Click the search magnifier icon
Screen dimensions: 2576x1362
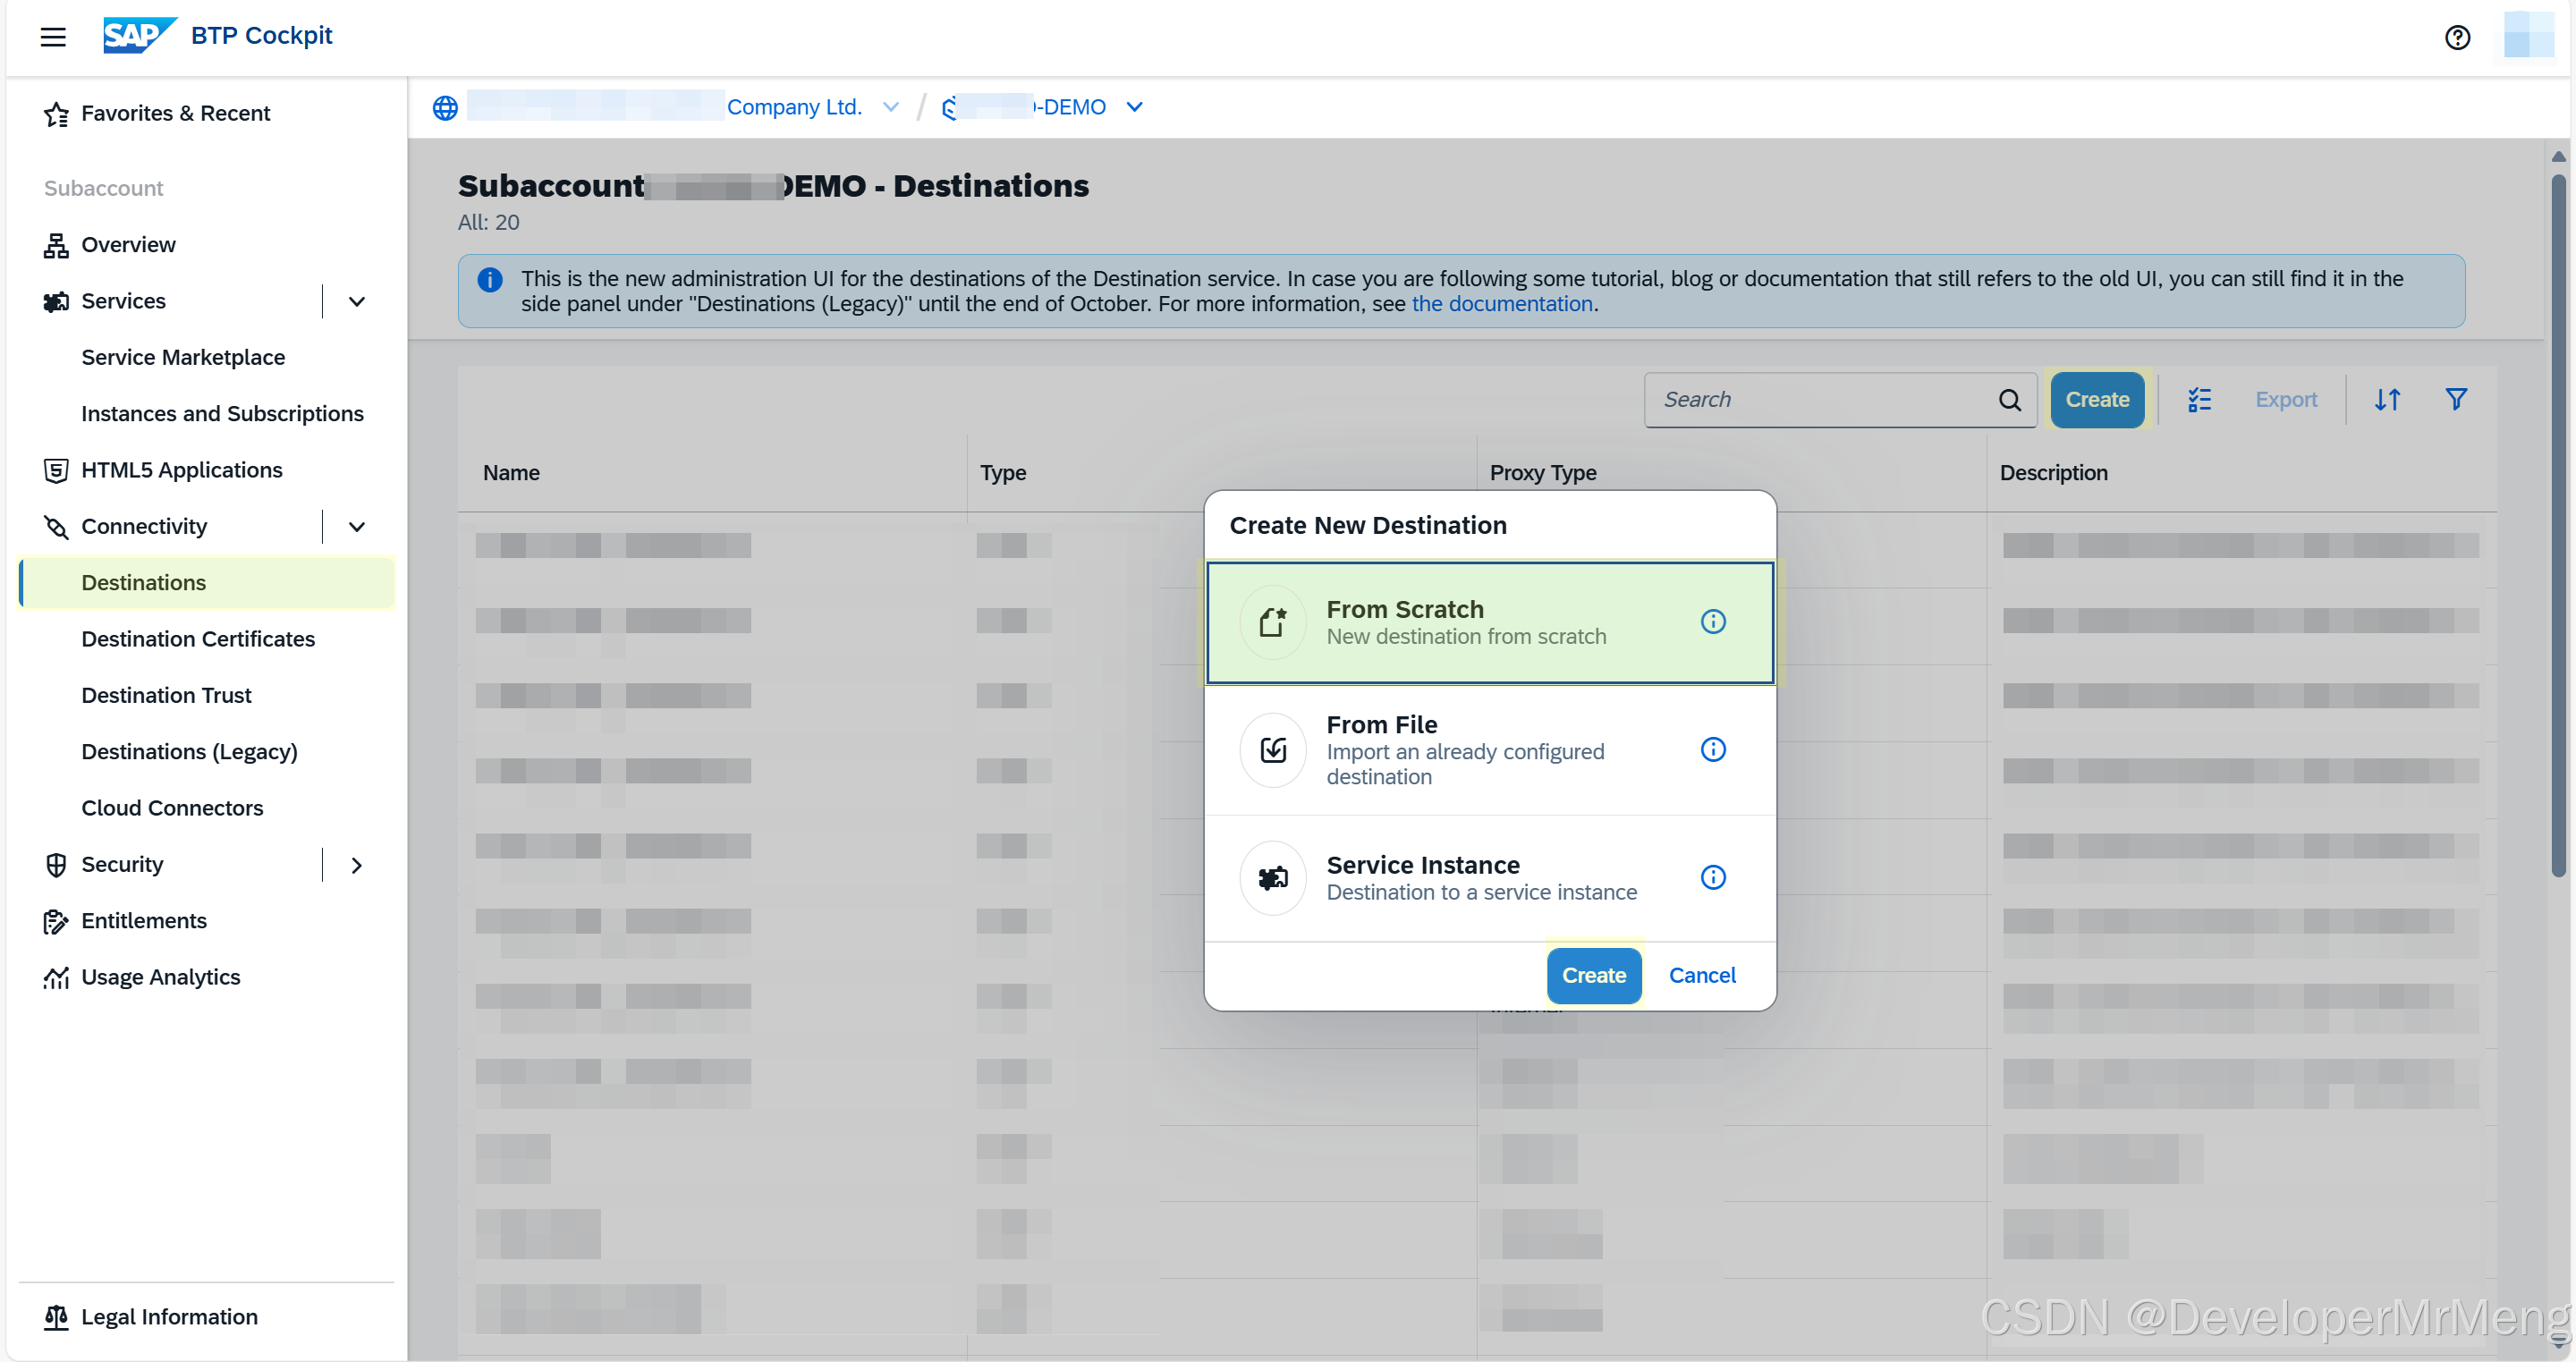coord(2009,400)
